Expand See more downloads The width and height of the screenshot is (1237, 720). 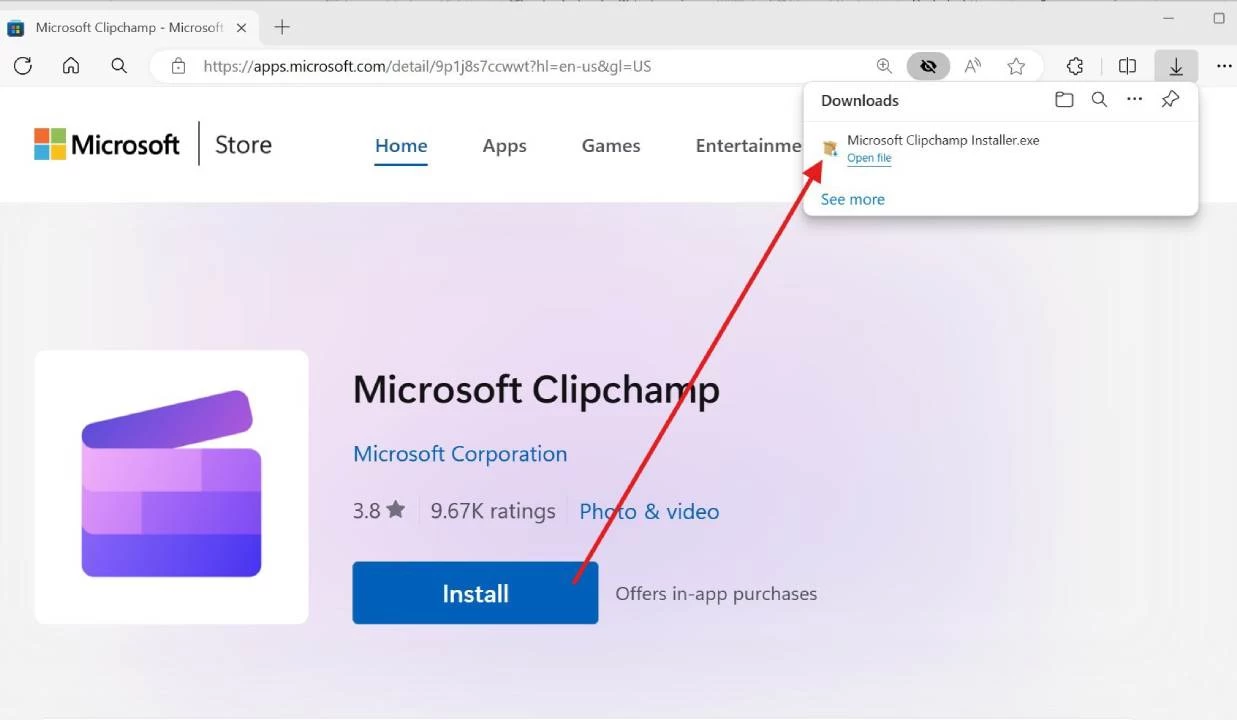pyautogui.click(x=853, y=199)
